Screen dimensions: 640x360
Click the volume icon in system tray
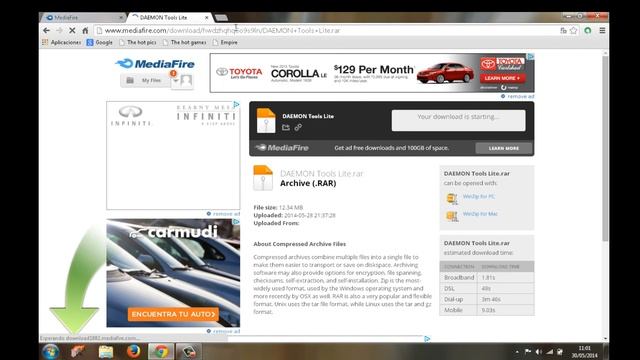pos(538,351)
